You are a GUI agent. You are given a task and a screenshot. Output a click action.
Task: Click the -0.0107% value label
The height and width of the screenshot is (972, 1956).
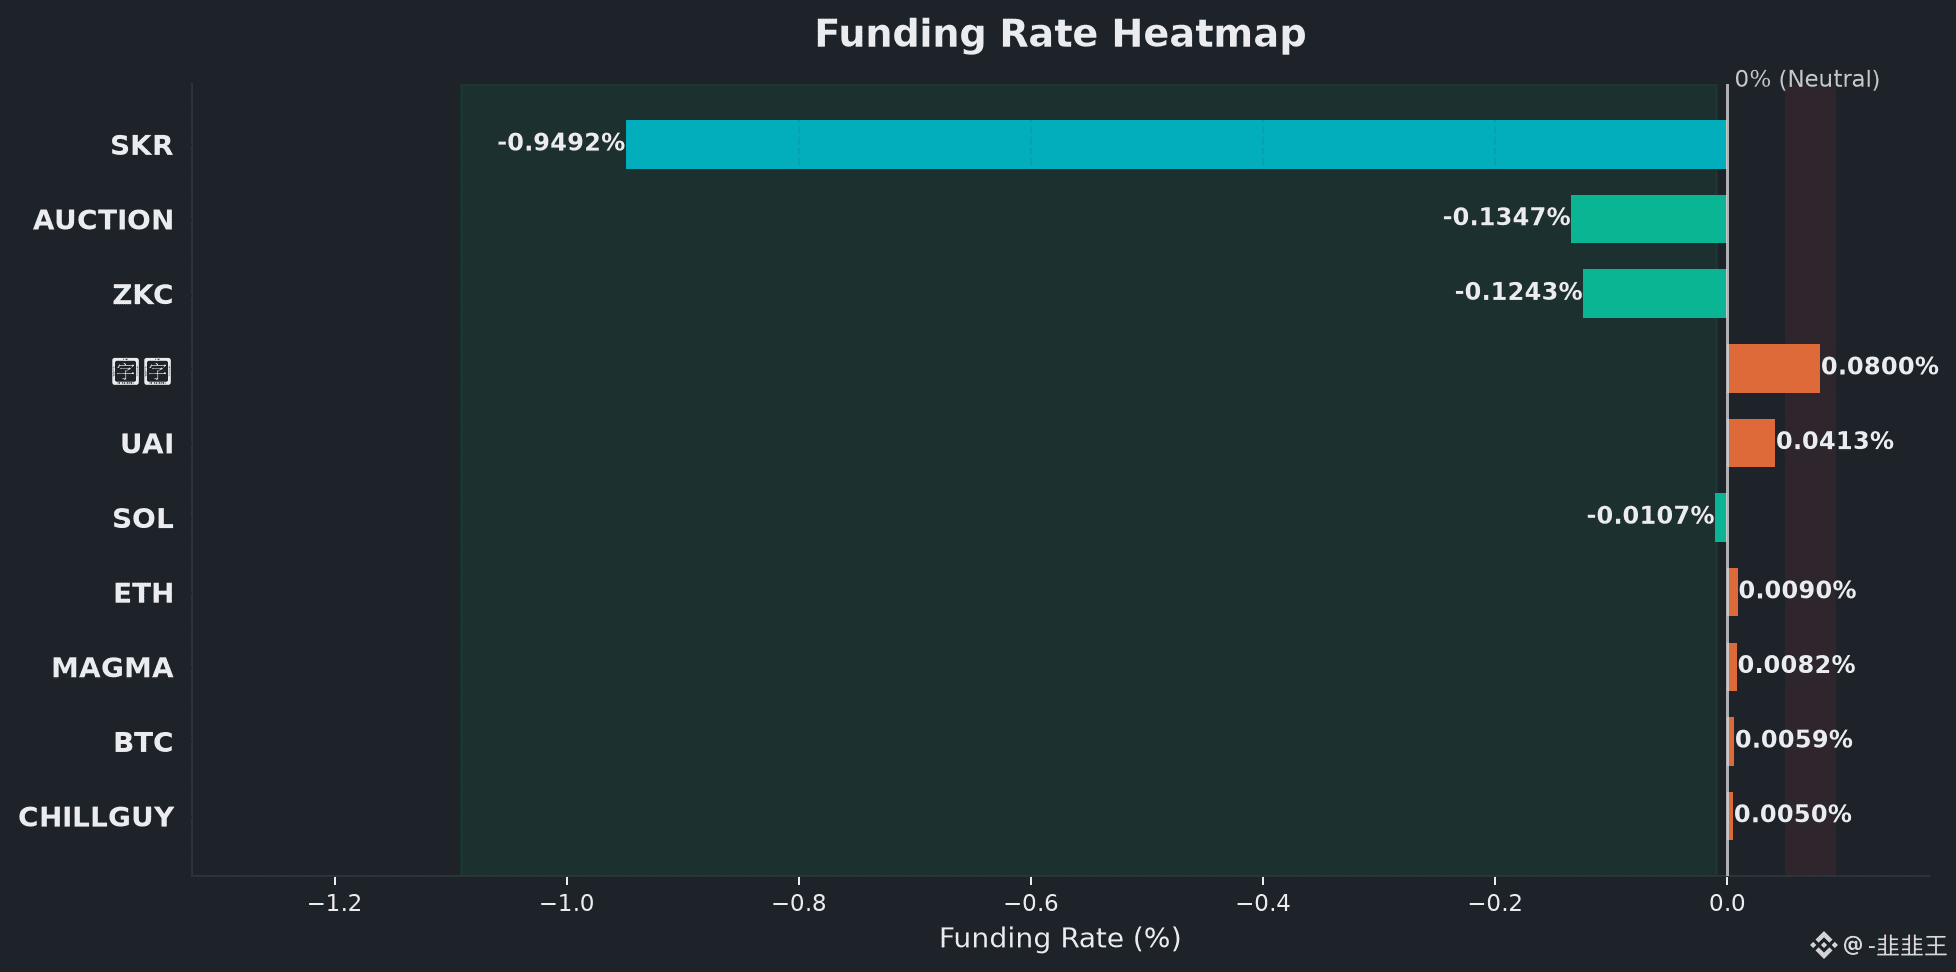1650,516
